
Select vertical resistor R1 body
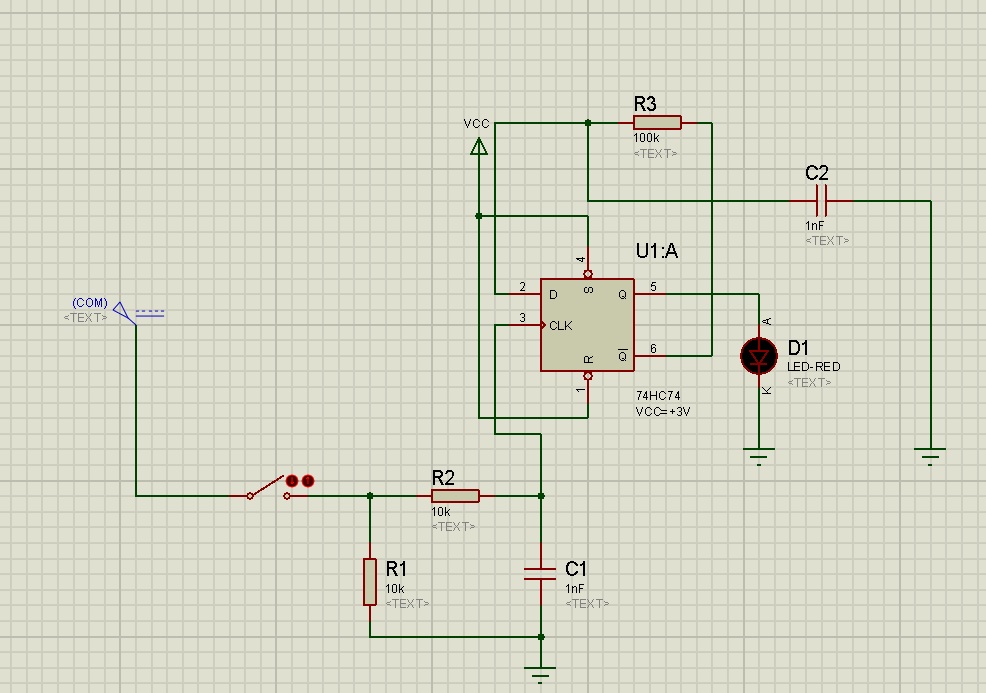370,582
